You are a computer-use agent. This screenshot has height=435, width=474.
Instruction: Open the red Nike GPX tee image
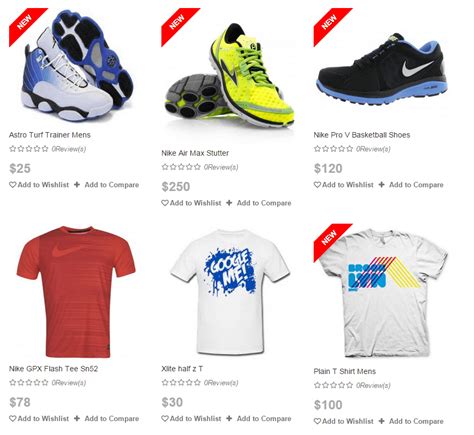(76, 292)
